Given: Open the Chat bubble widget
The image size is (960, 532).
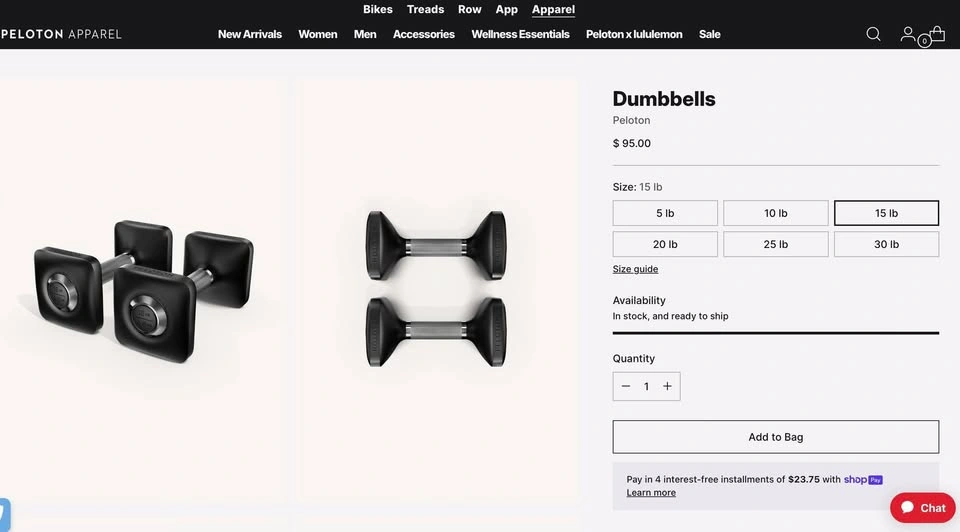Looking at the screenshot, I should click(923, 507).
